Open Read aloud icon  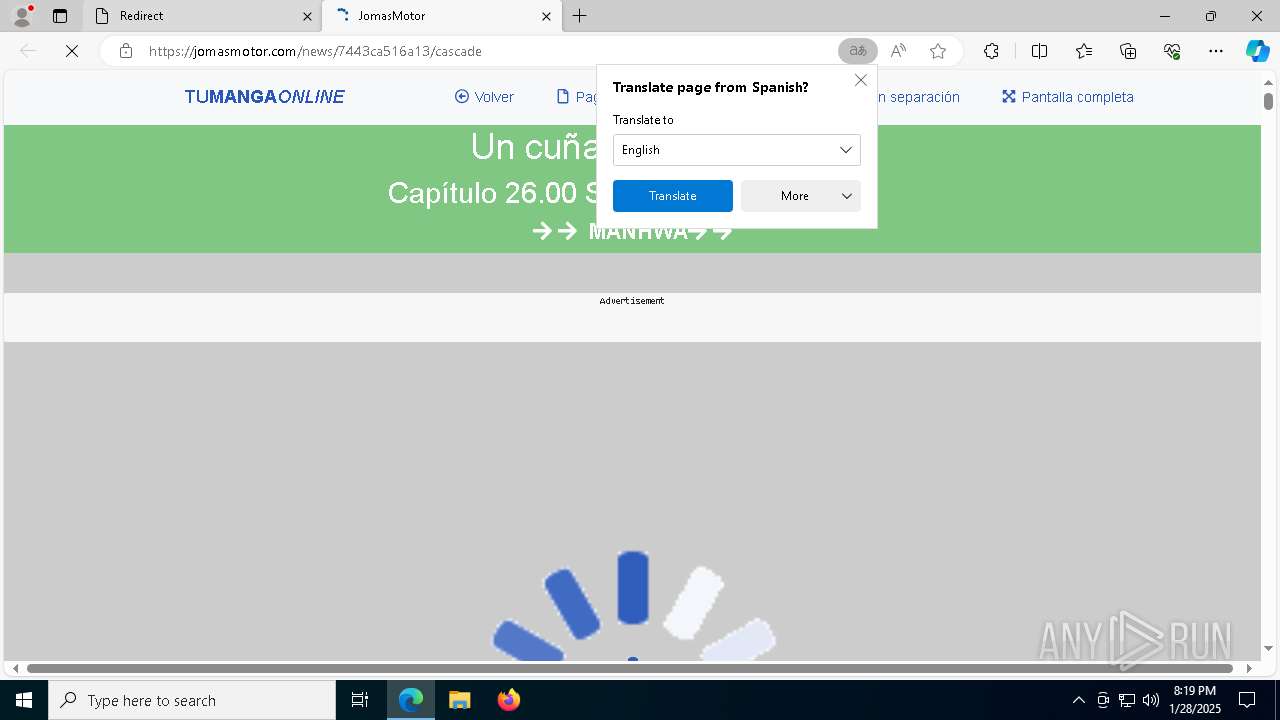[898, 51]
